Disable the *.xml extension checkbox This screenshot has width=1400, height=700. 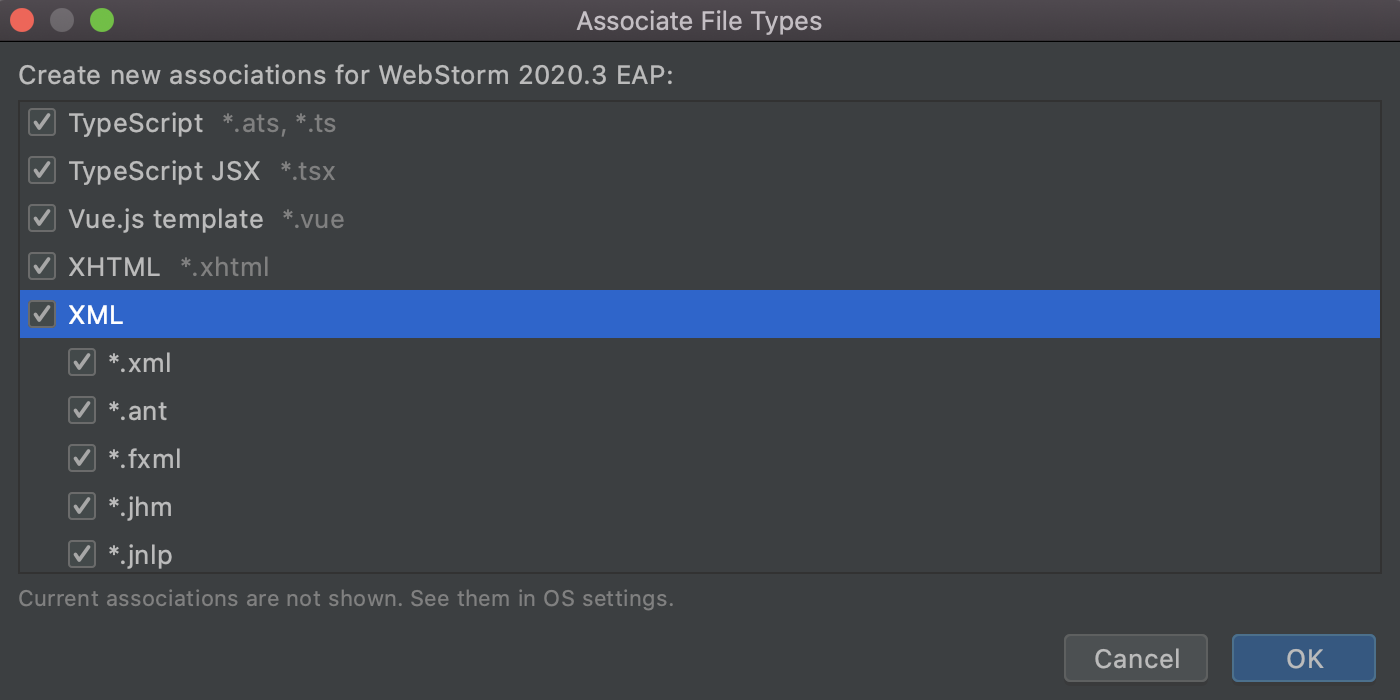click(82, 363)
